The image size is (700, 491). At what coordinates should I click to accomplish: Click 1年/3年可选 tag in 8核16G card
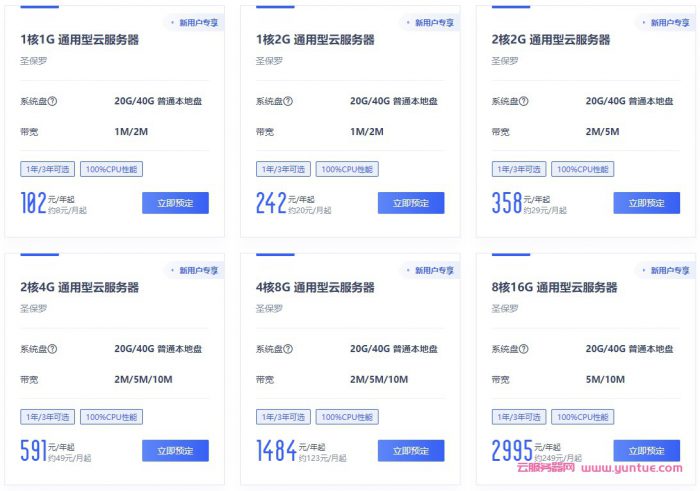click(519, 417)
